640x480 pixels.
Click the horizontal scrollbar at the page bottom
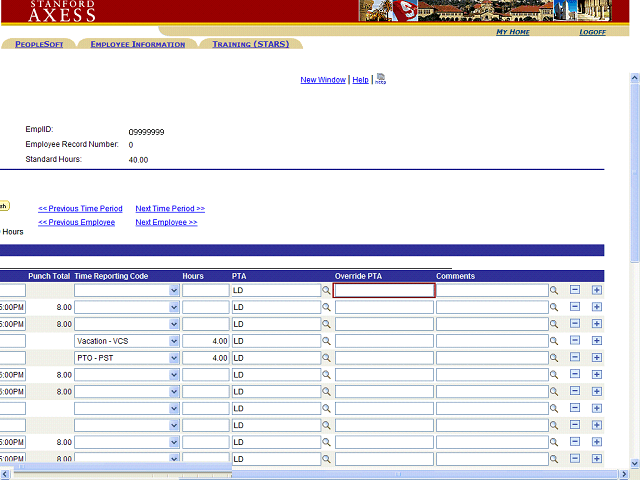[320, 474]
